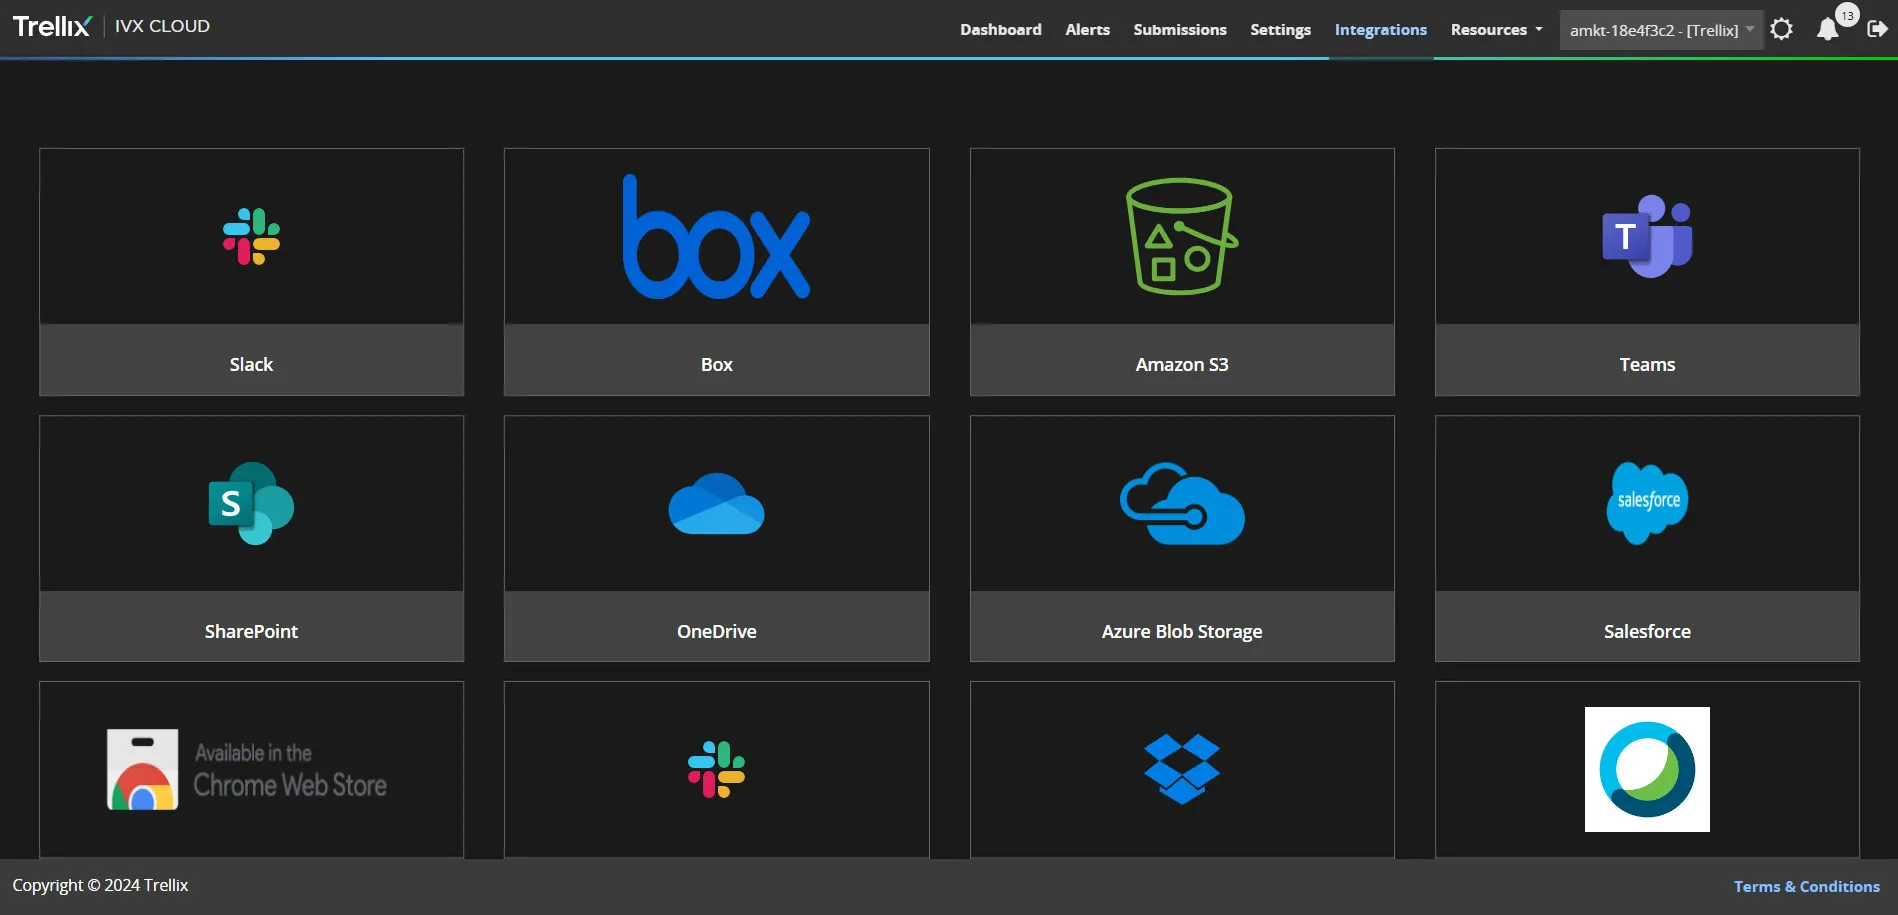Open the Settings menu item

(x=1280, y=30)
